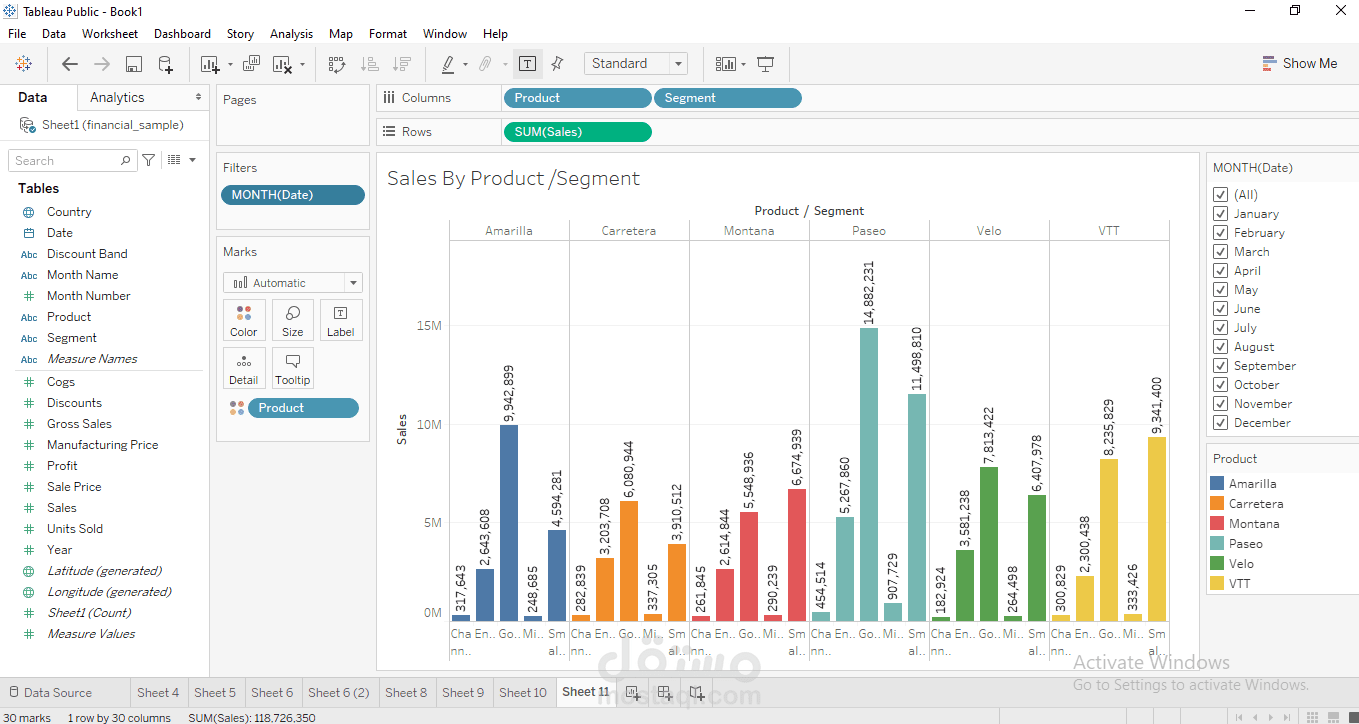Open the Format menu
This screenshot has height=724, width=1359.
click(388, 34)
